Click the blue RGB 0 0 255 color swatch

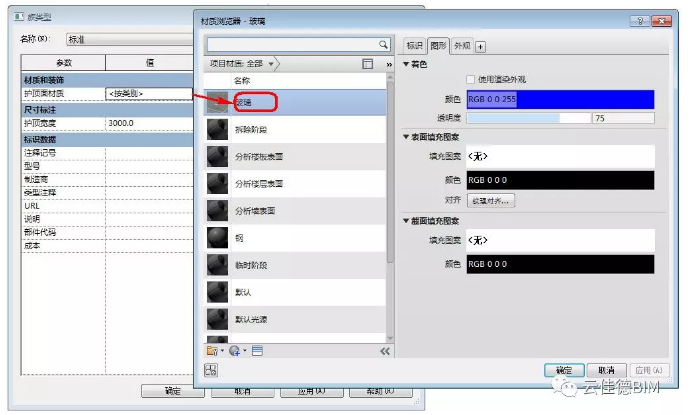560,99
